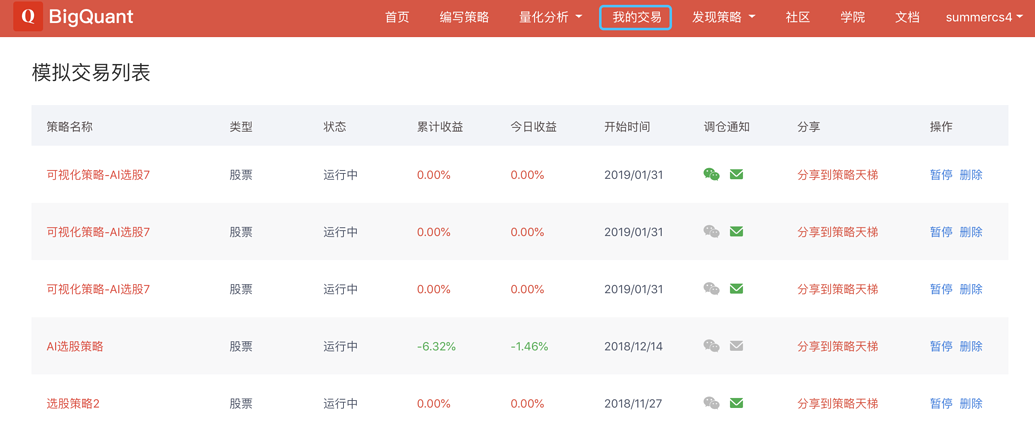Click the BigQuant brand name text

coord(91,17)
